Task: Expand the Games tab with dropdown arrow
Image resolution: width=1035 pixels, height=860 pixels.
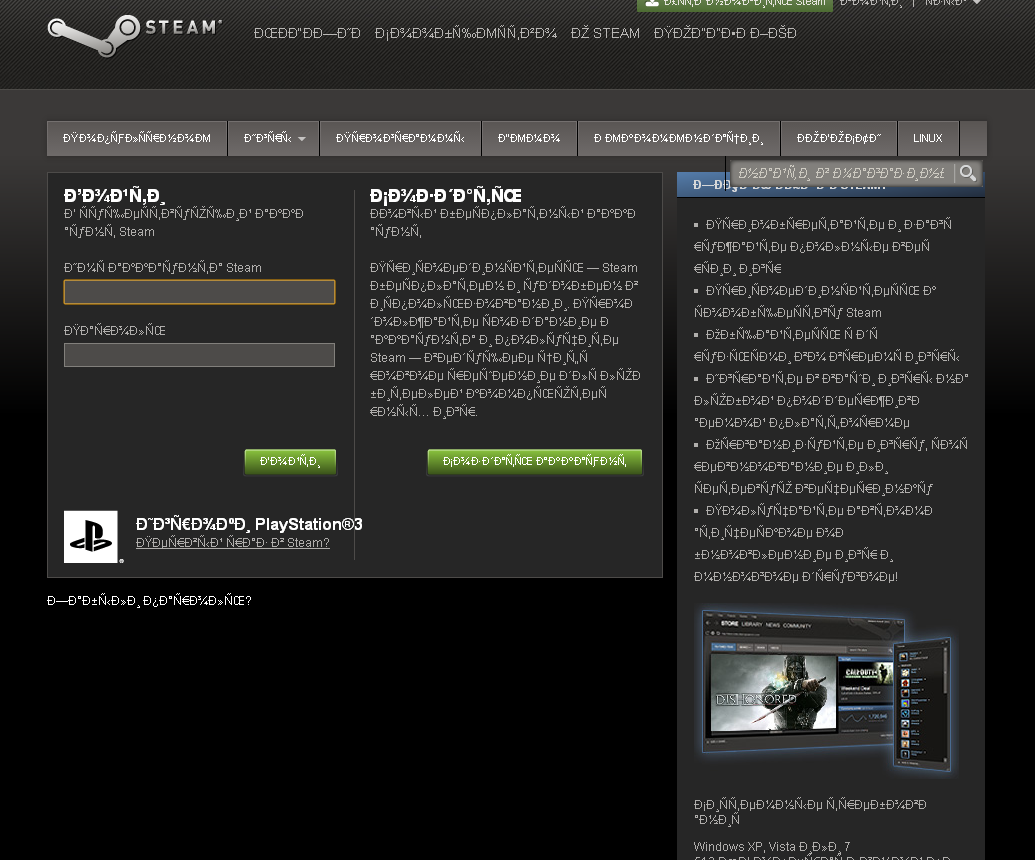Action: pos(273,138)
